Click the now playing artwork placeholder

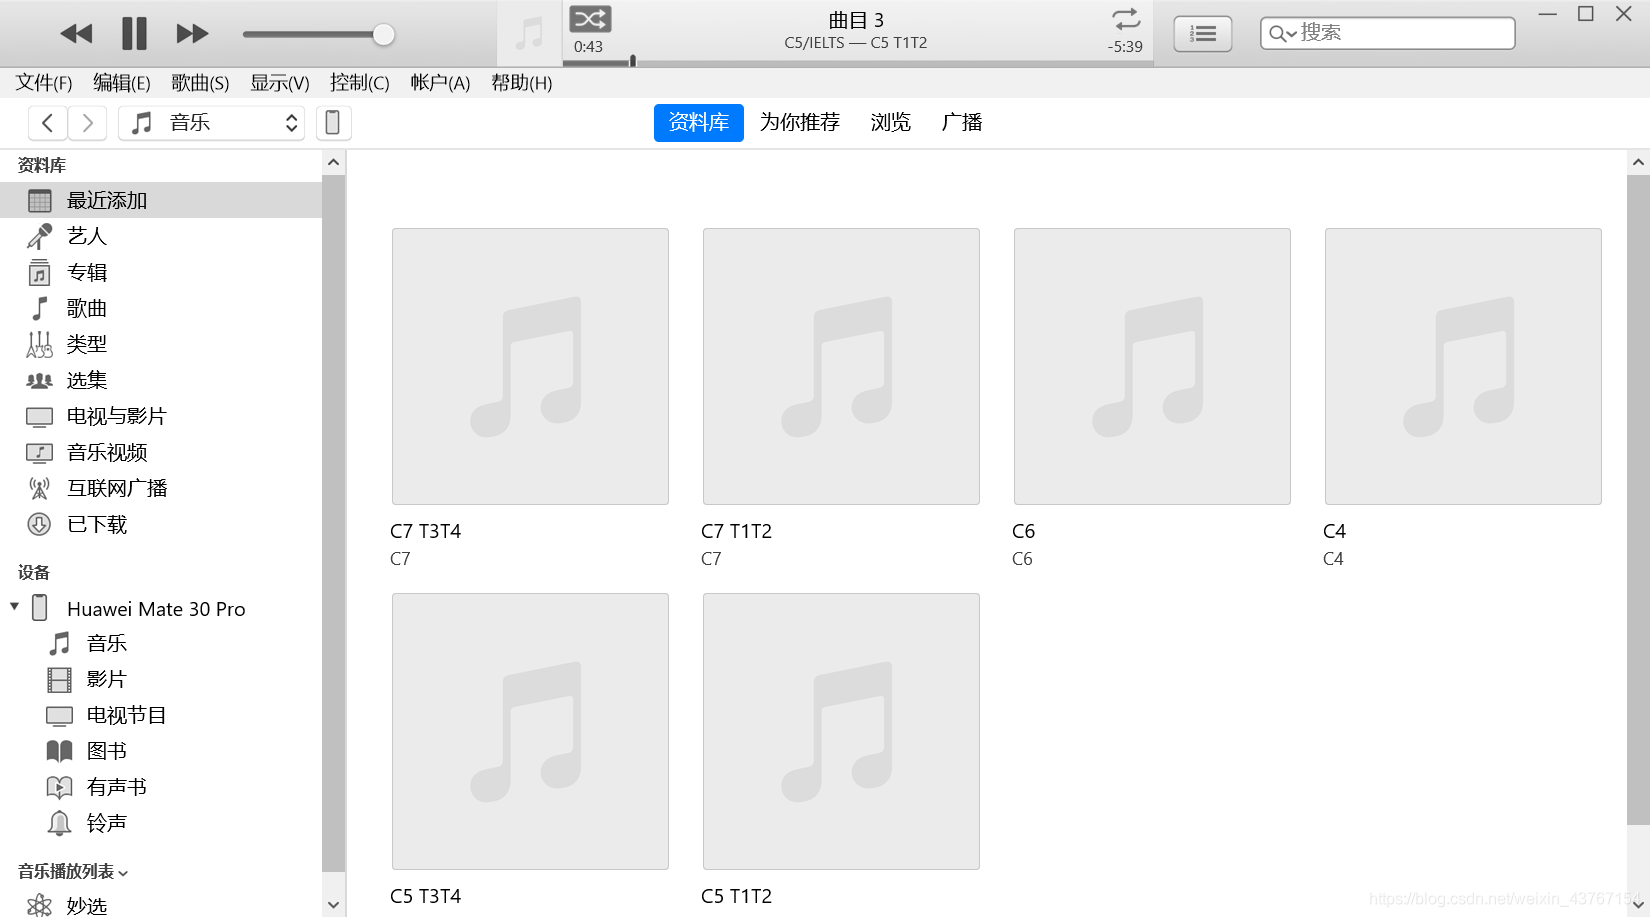(x=530, y=34)
